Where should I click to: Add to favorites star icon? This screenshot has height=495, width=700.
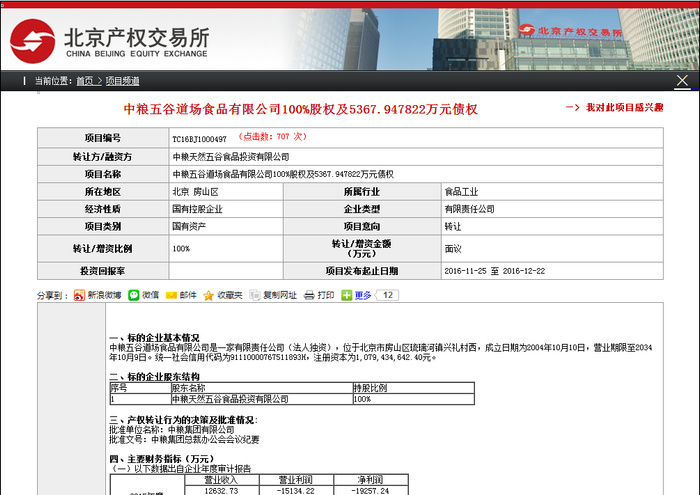tap(208, 295)
